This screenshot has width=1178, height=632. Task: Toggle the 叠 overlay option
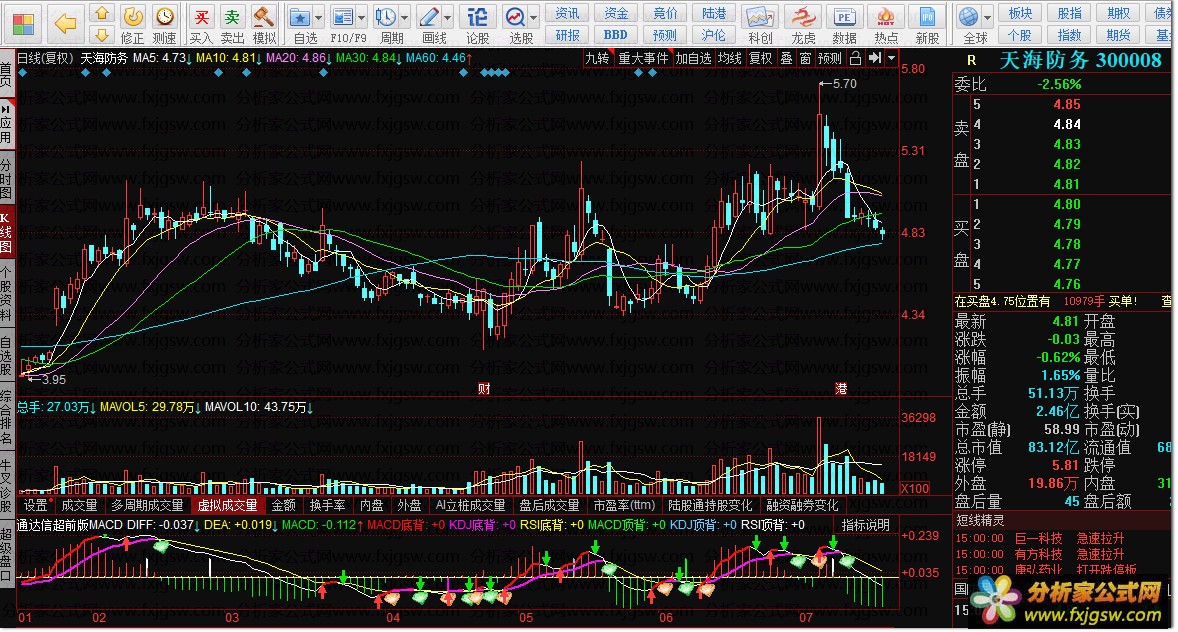(x=786, y=58)
